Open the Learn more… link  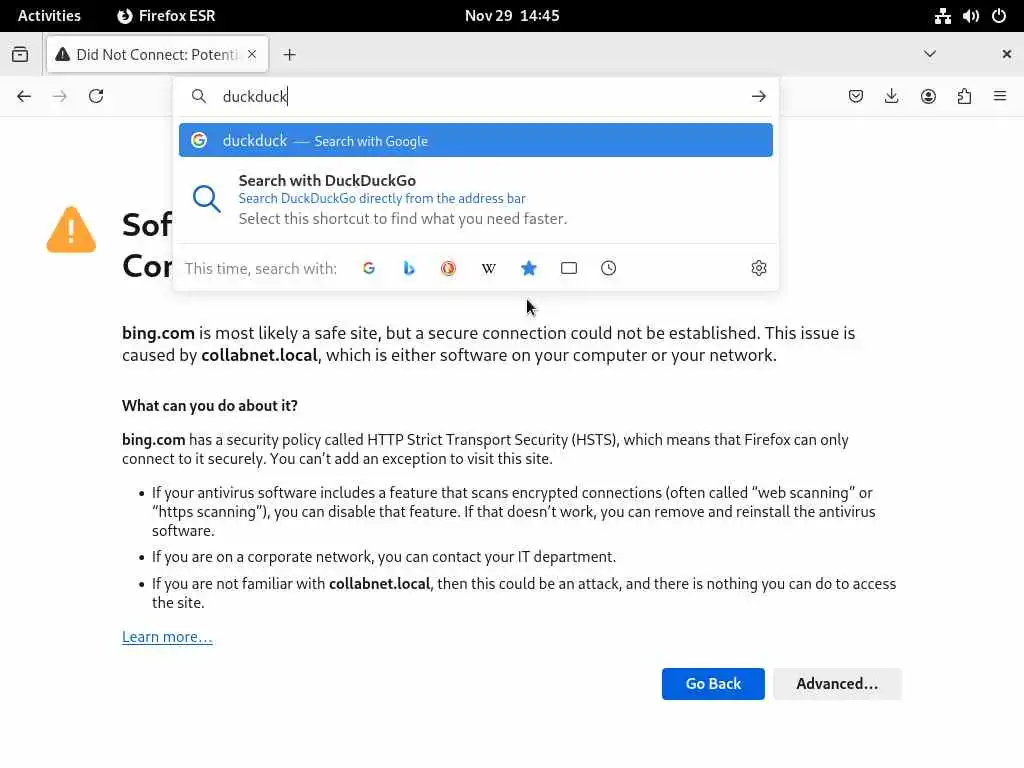(x=167, y=637)
